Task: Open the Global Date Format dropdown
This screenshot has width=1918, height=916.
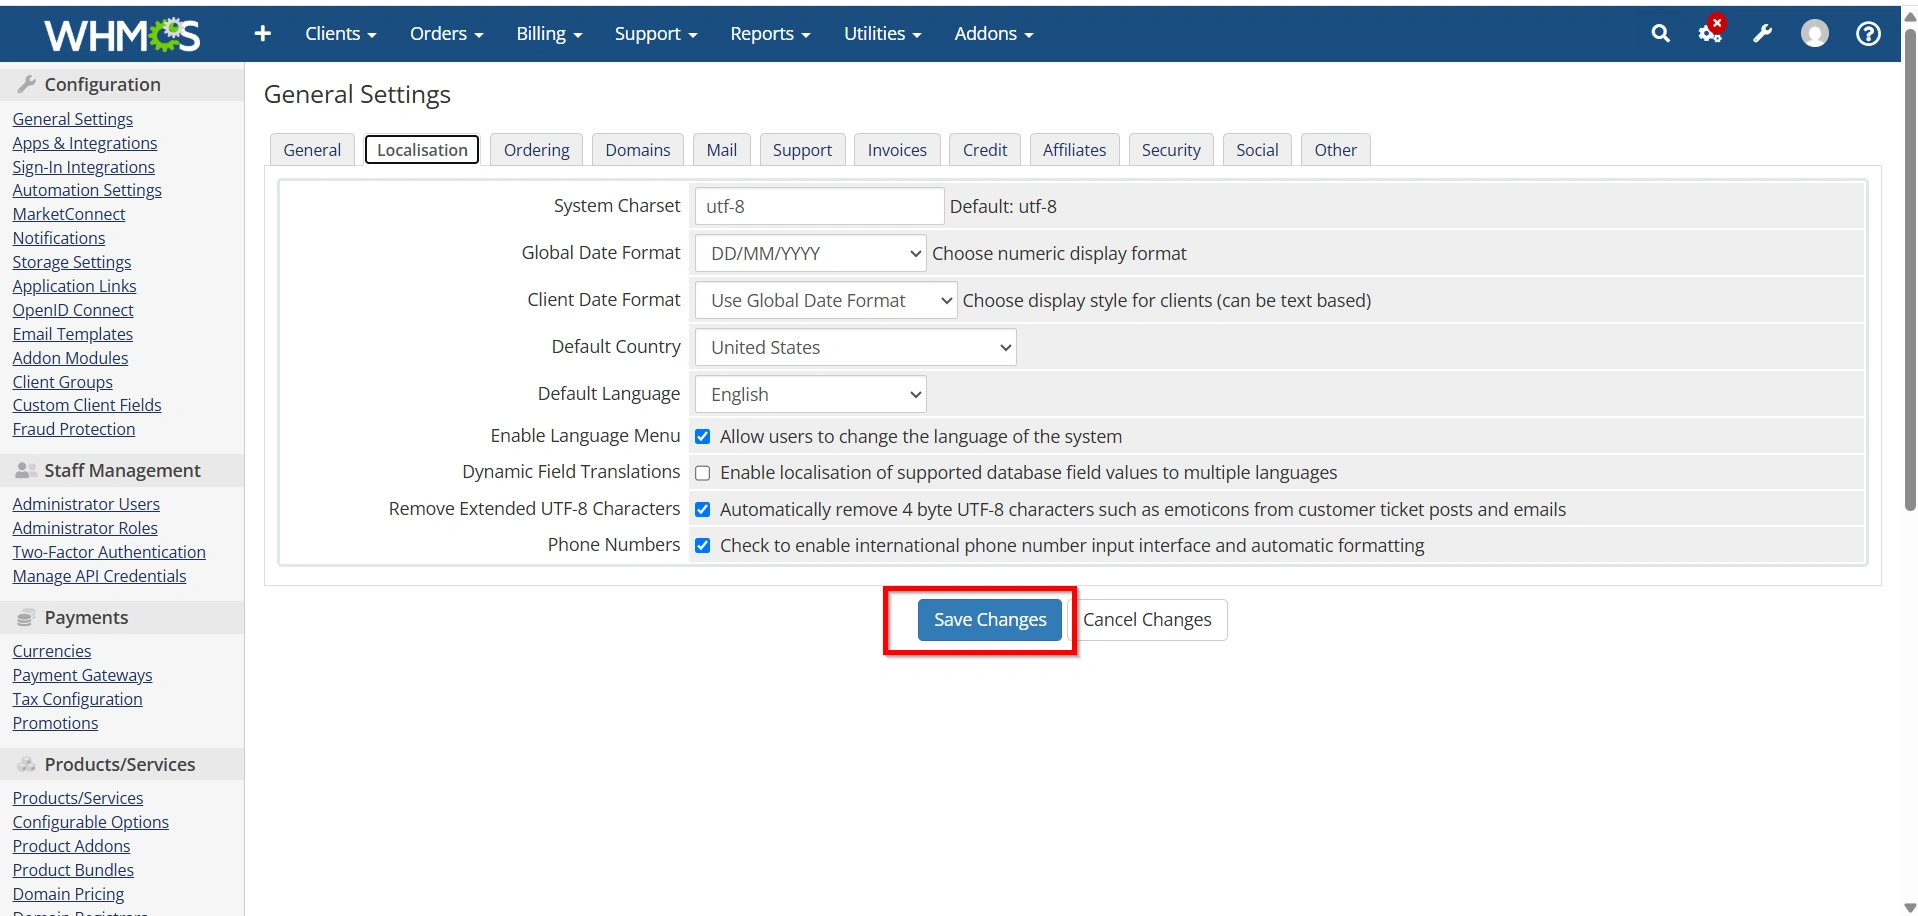Action: 811,254
